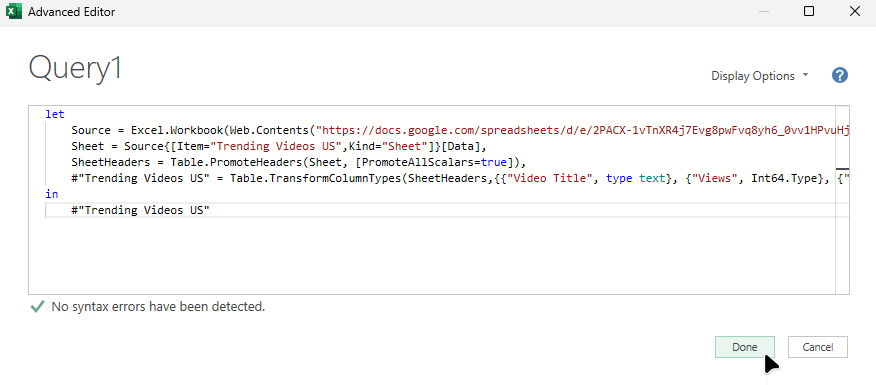Click the Excel icon in title bar

point(13,11)
